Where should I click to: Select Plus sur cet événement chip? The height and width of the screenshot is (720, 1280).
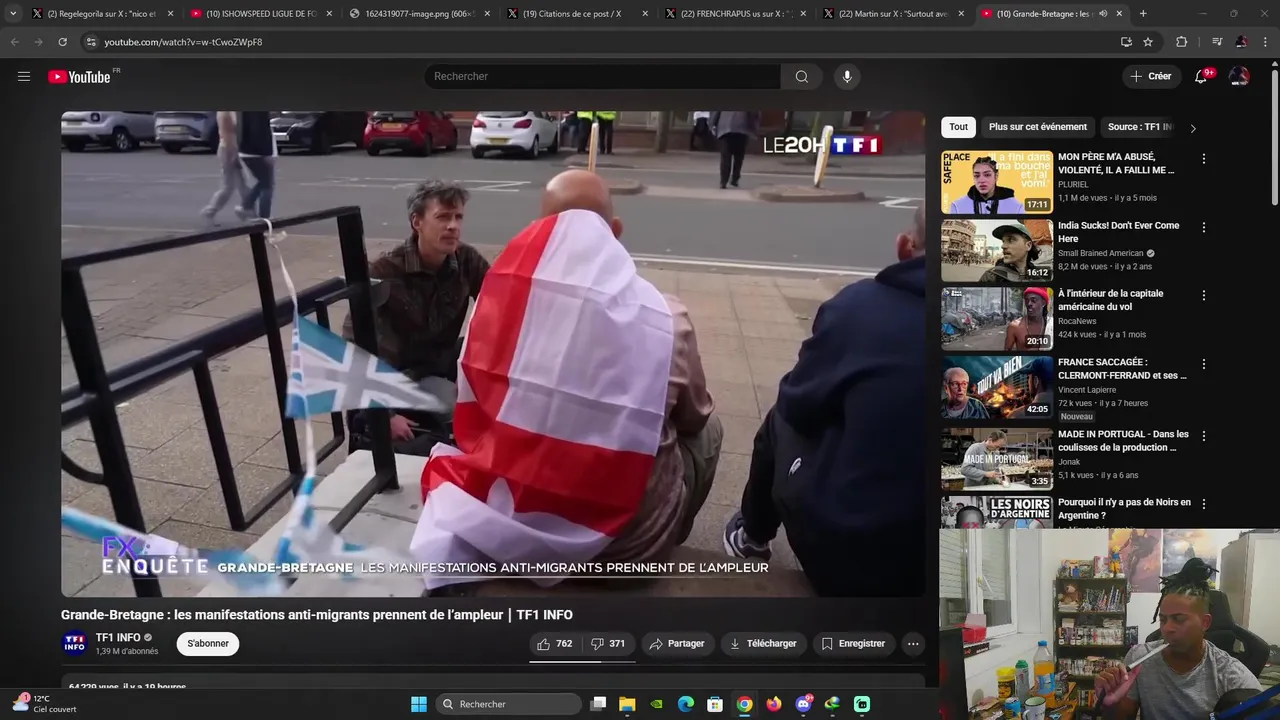click(x=1038, y=127)
